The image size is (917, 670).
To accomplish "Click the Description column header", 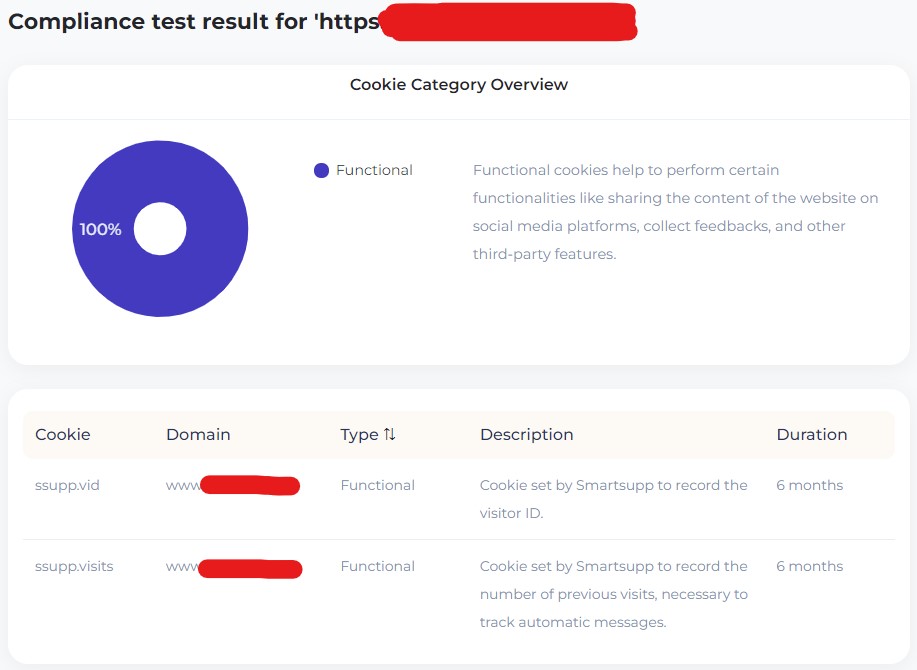I will click(526, 435).
